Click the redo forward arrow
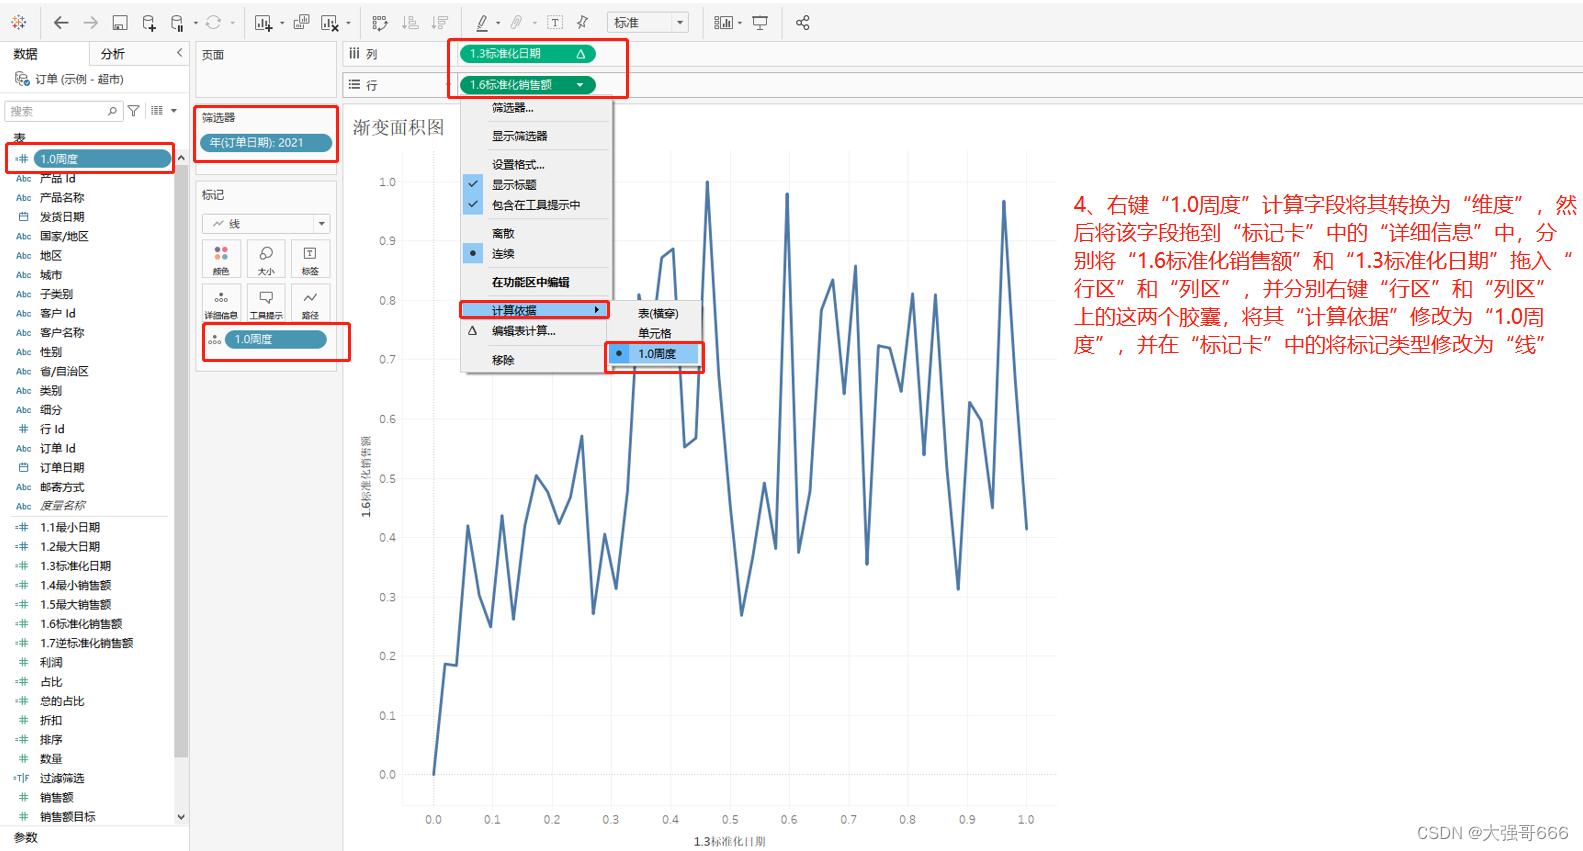The width and height of the screenshot is (1583, 851). [91, 22]
